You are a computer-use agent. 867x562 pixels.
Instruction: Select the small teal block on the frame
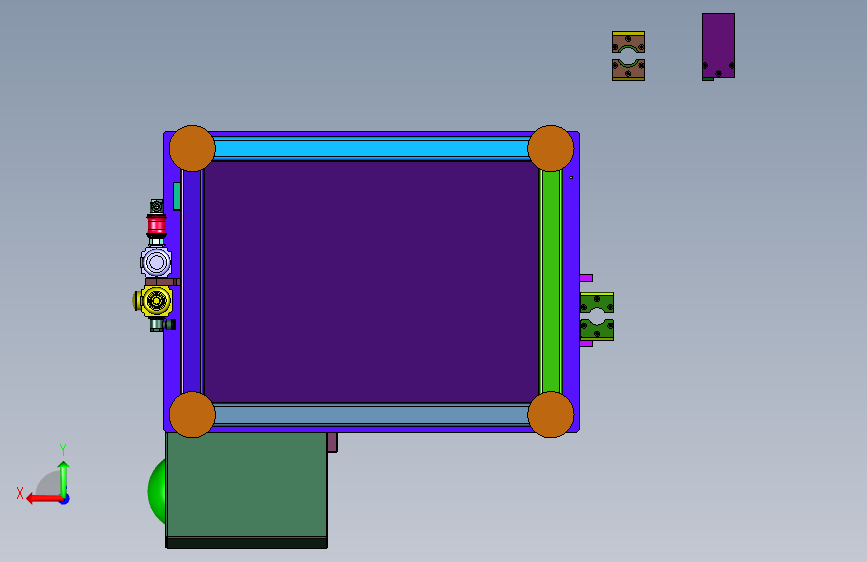point(177,196)
